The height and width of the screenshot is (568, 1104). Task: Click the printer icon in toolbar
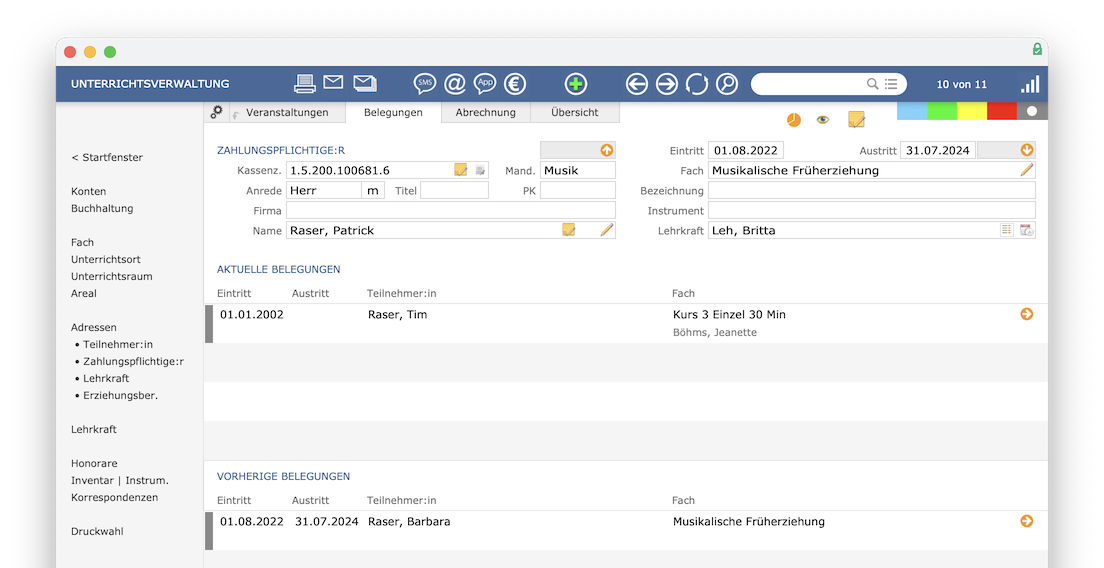(305, 84)
